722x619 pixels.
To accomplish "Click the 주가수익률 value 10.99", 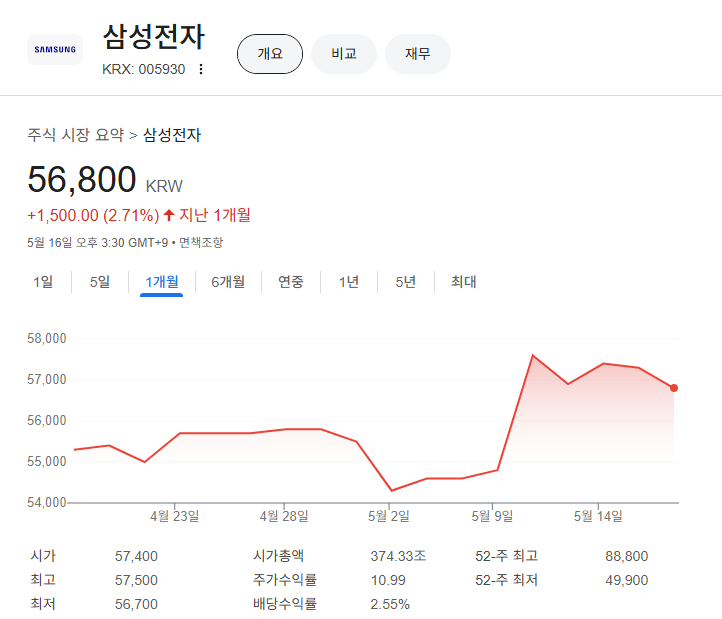I will pos(388,580).
